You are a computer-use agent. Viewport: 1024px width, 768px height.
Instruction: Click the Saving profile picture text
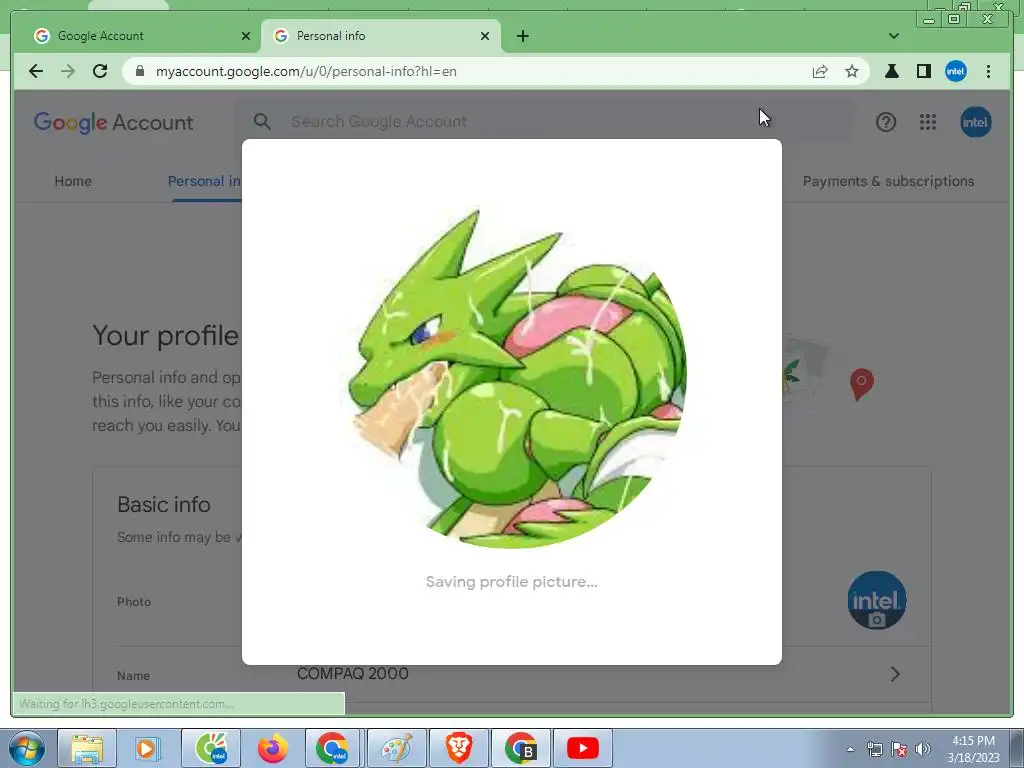click(511, 582)
